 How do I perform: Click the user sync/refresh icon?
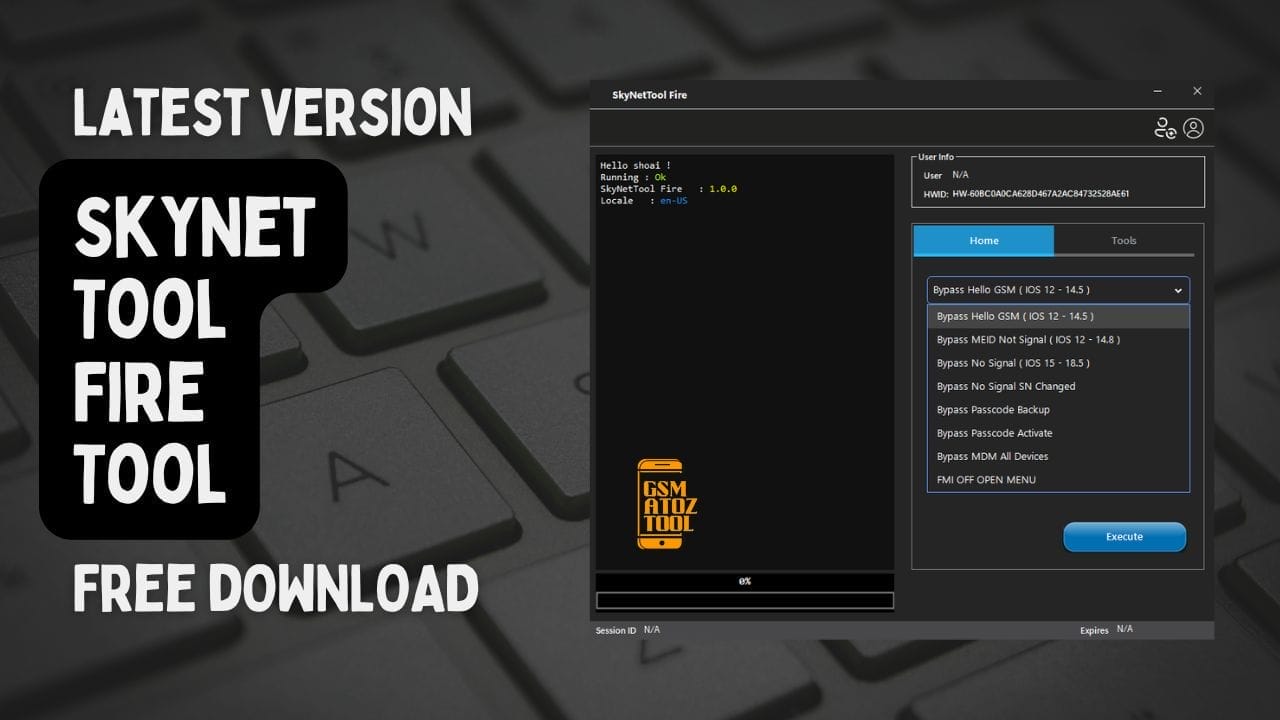click(x=1165, y=128)
